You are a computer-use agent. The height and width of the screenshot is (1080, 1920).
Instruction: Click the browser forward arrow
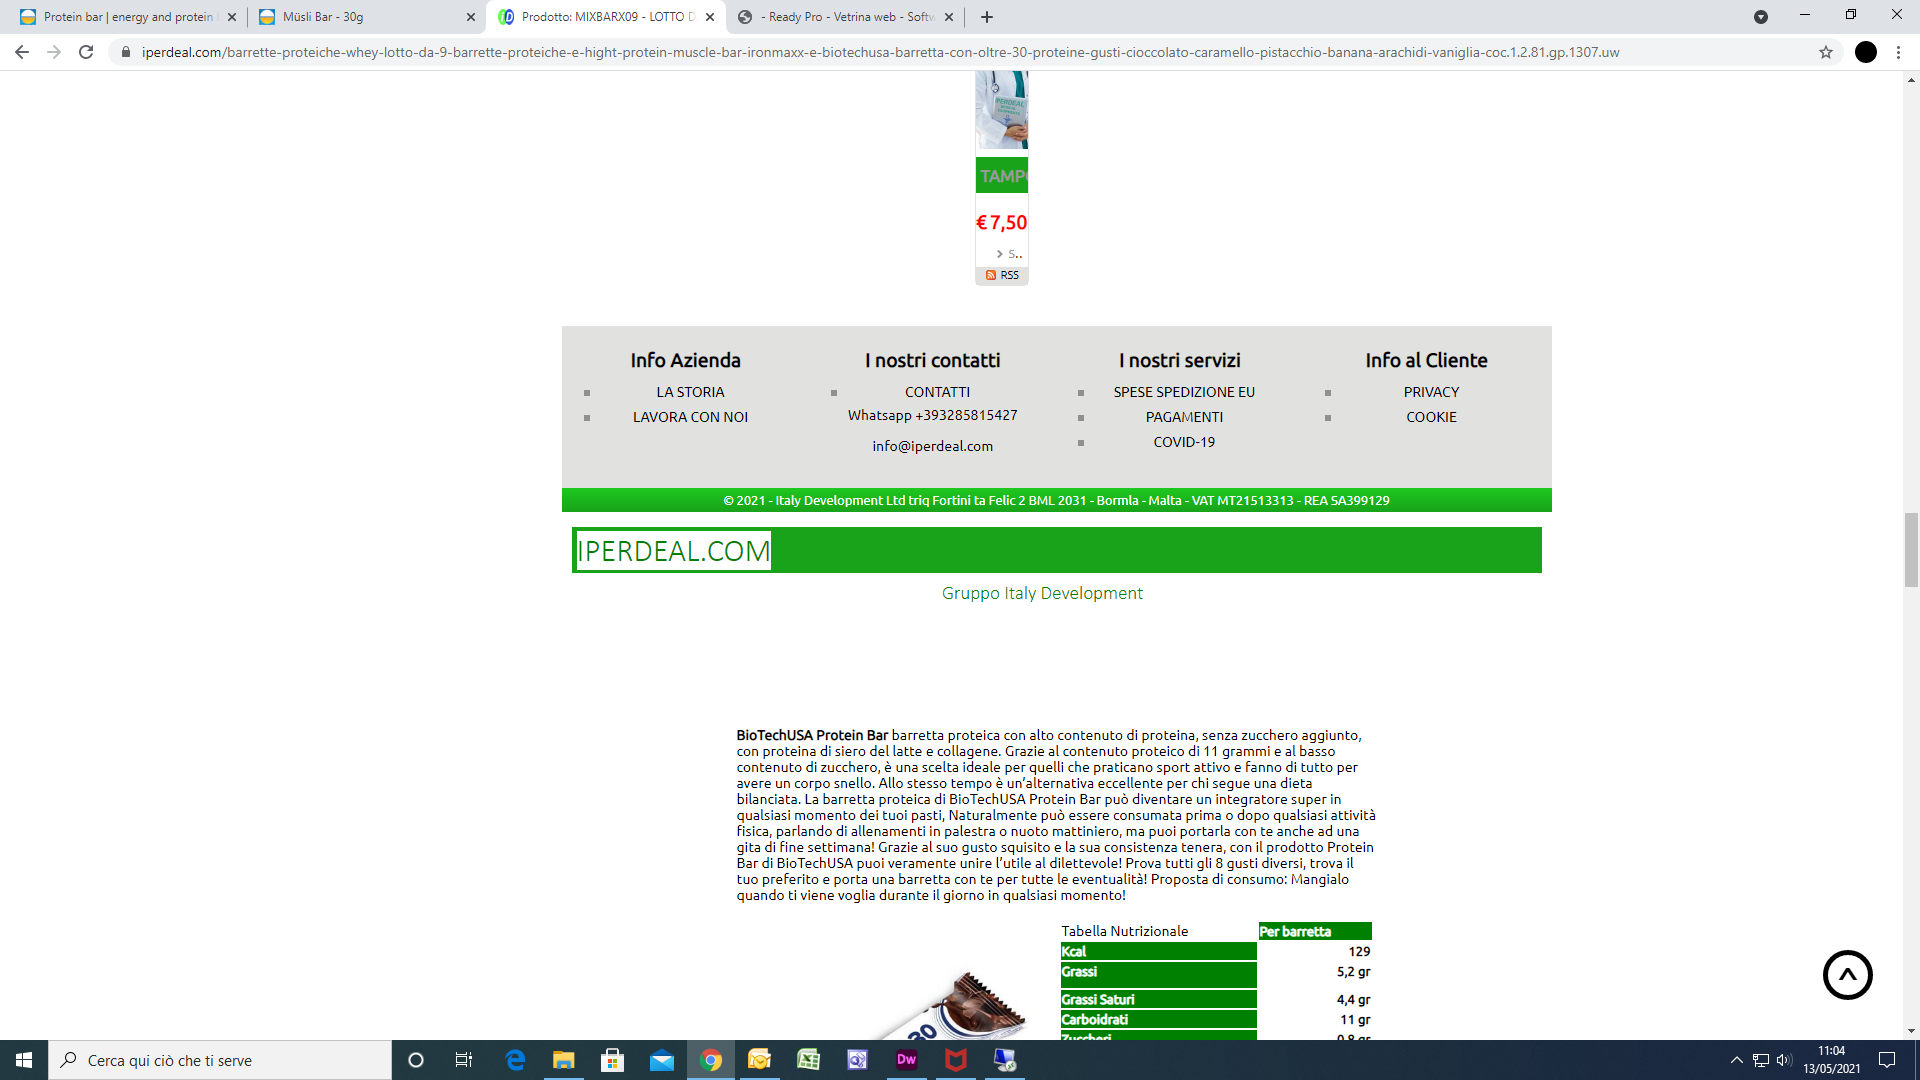pos(54,52)
